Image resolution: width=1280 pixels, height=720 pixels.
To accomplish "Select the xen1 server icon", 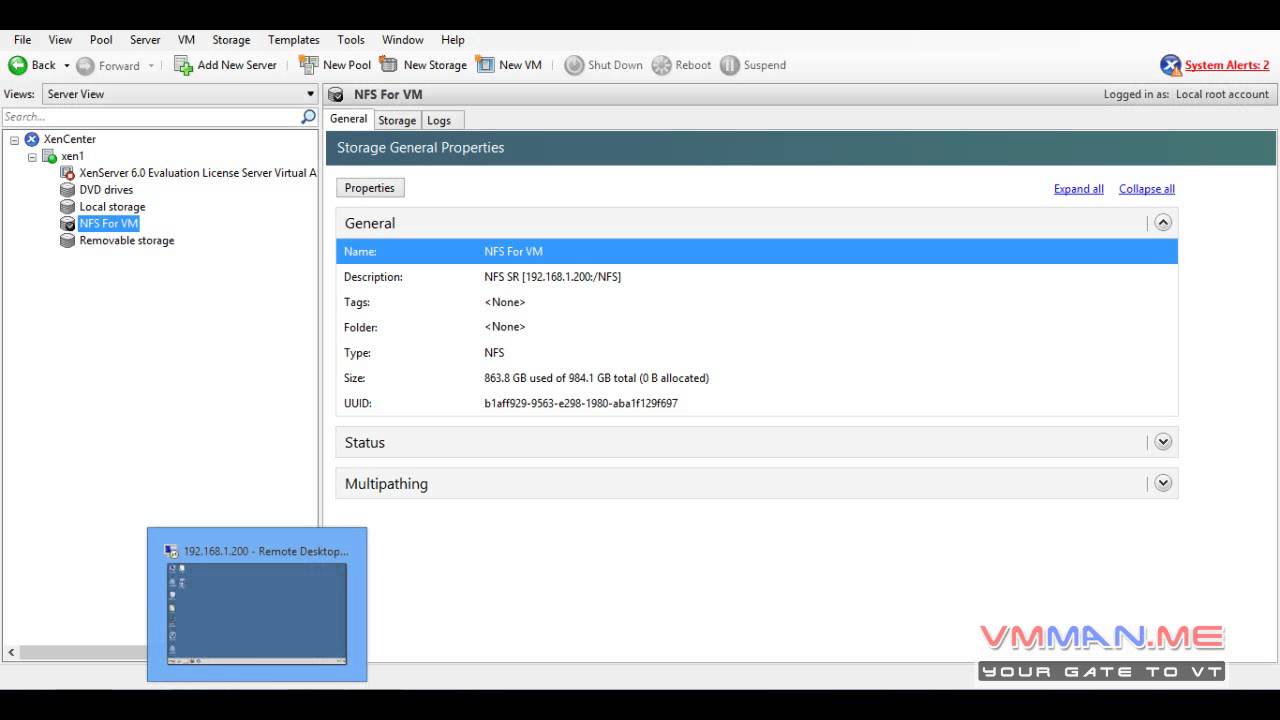I will 49,156.
